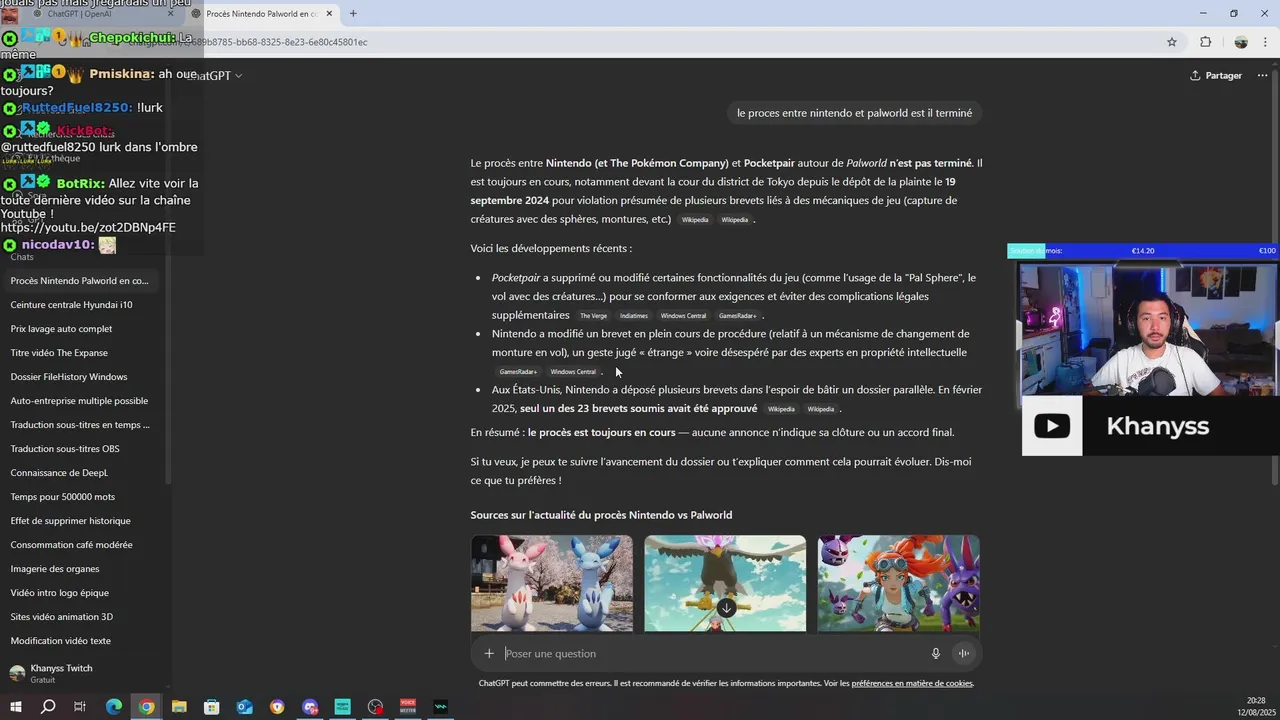
Task: Open 'Traduction sous-titres en temps ...' chat
Action: [80, 425]
